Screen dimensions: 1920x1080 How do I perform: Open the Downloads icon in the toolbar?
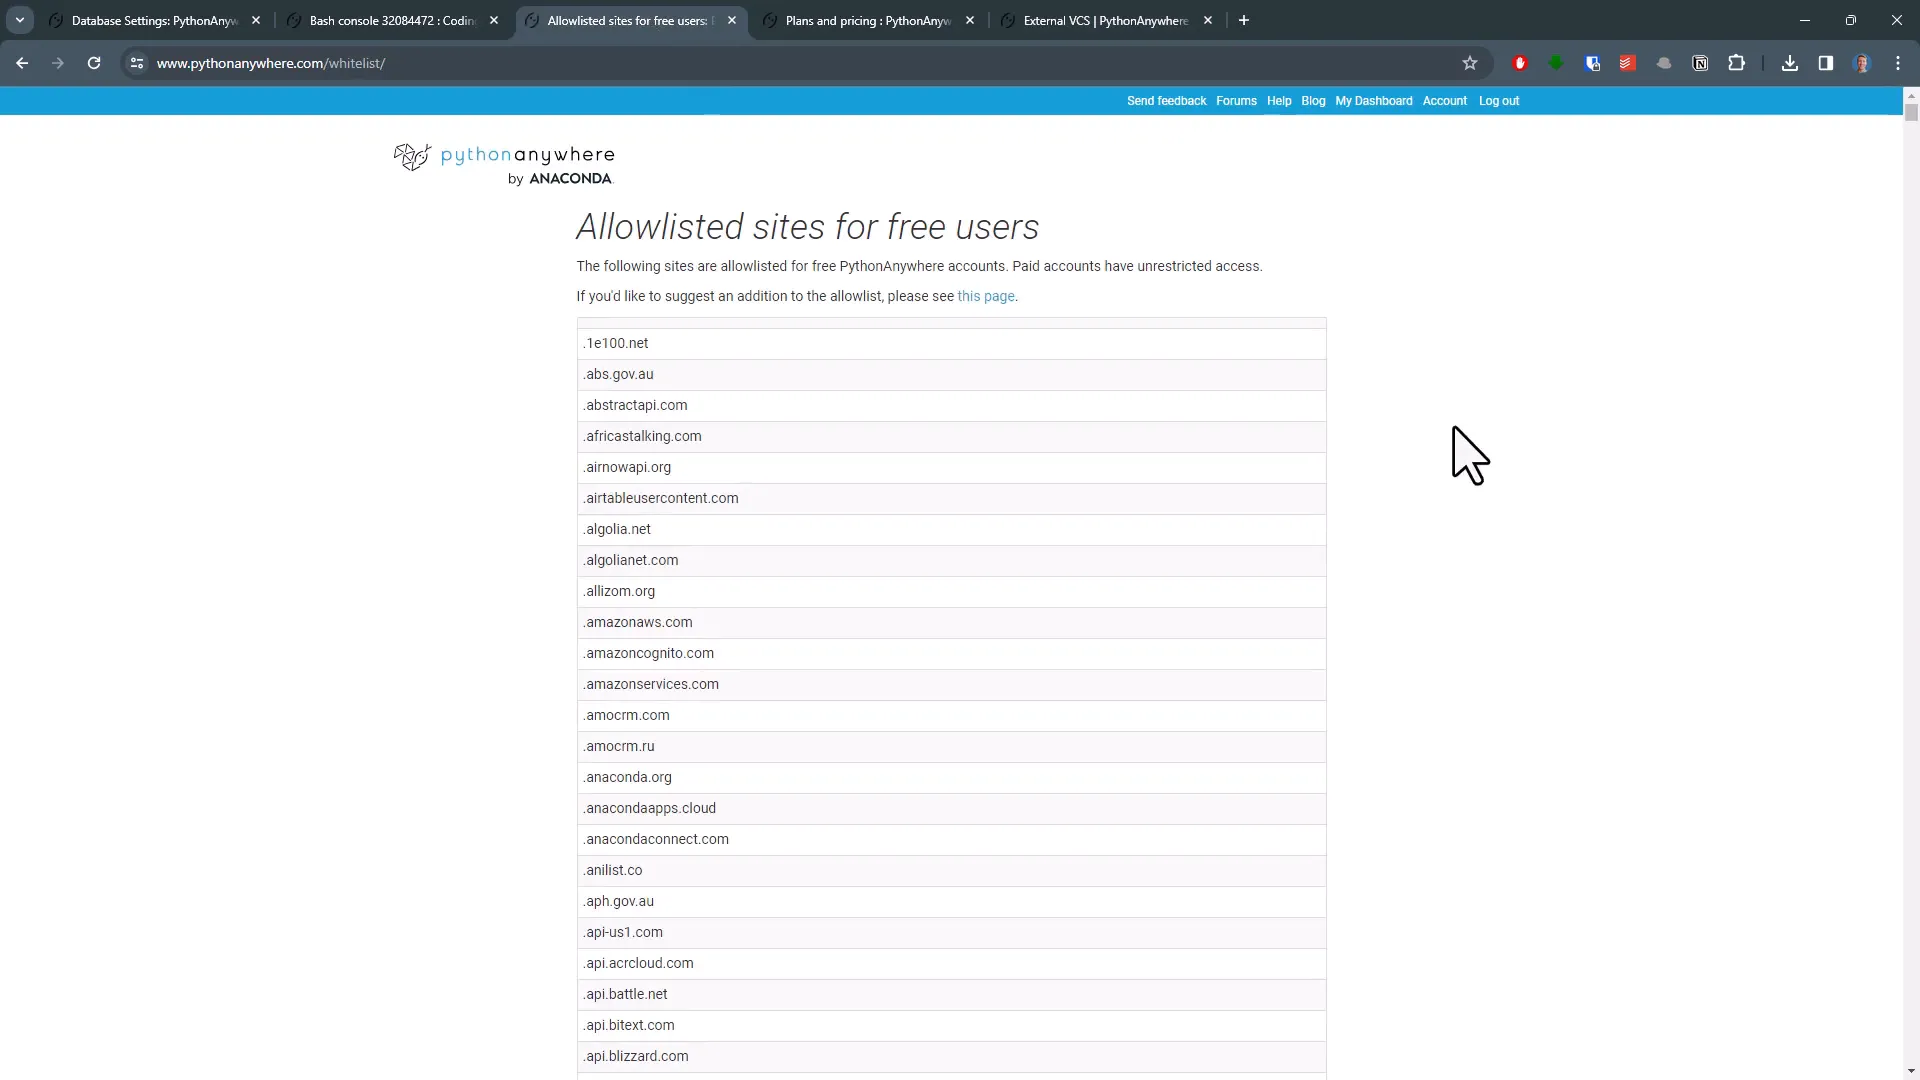[1789, 63]
